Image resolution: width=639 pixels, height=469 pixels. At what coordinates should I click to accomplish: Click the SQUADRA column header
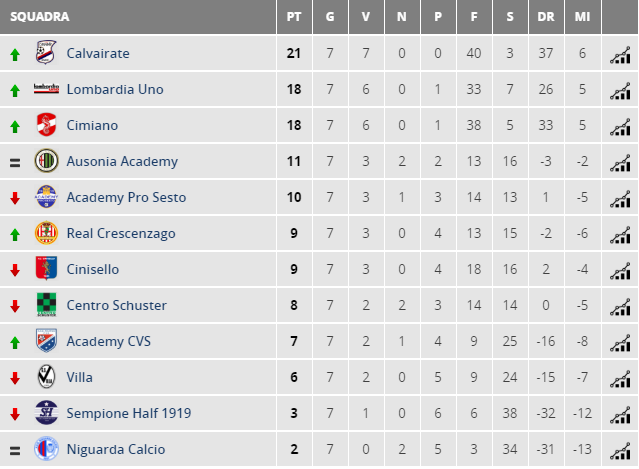[x=40, y=17]
